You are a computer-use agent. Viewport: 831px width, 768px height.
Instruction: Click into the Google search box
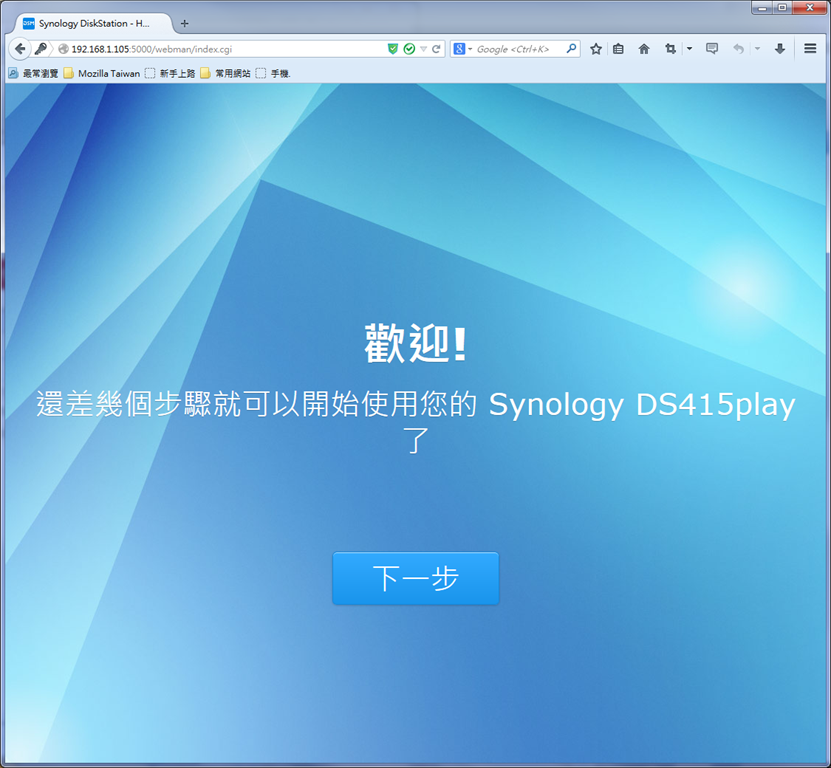click(517, 49)
